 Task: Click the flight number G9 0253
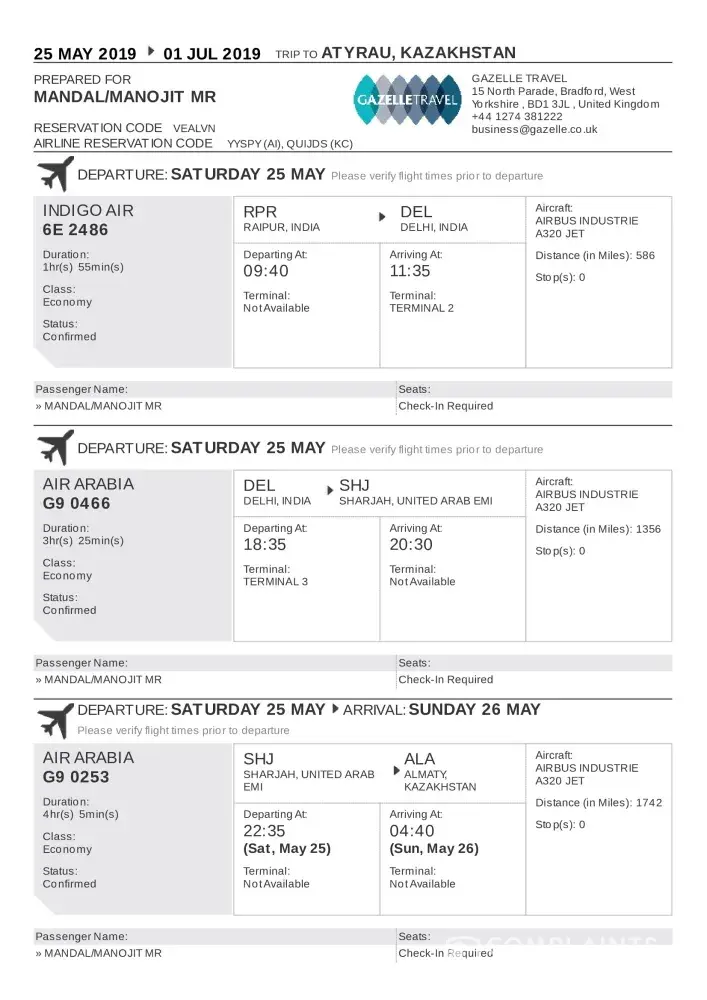[76, 777]
